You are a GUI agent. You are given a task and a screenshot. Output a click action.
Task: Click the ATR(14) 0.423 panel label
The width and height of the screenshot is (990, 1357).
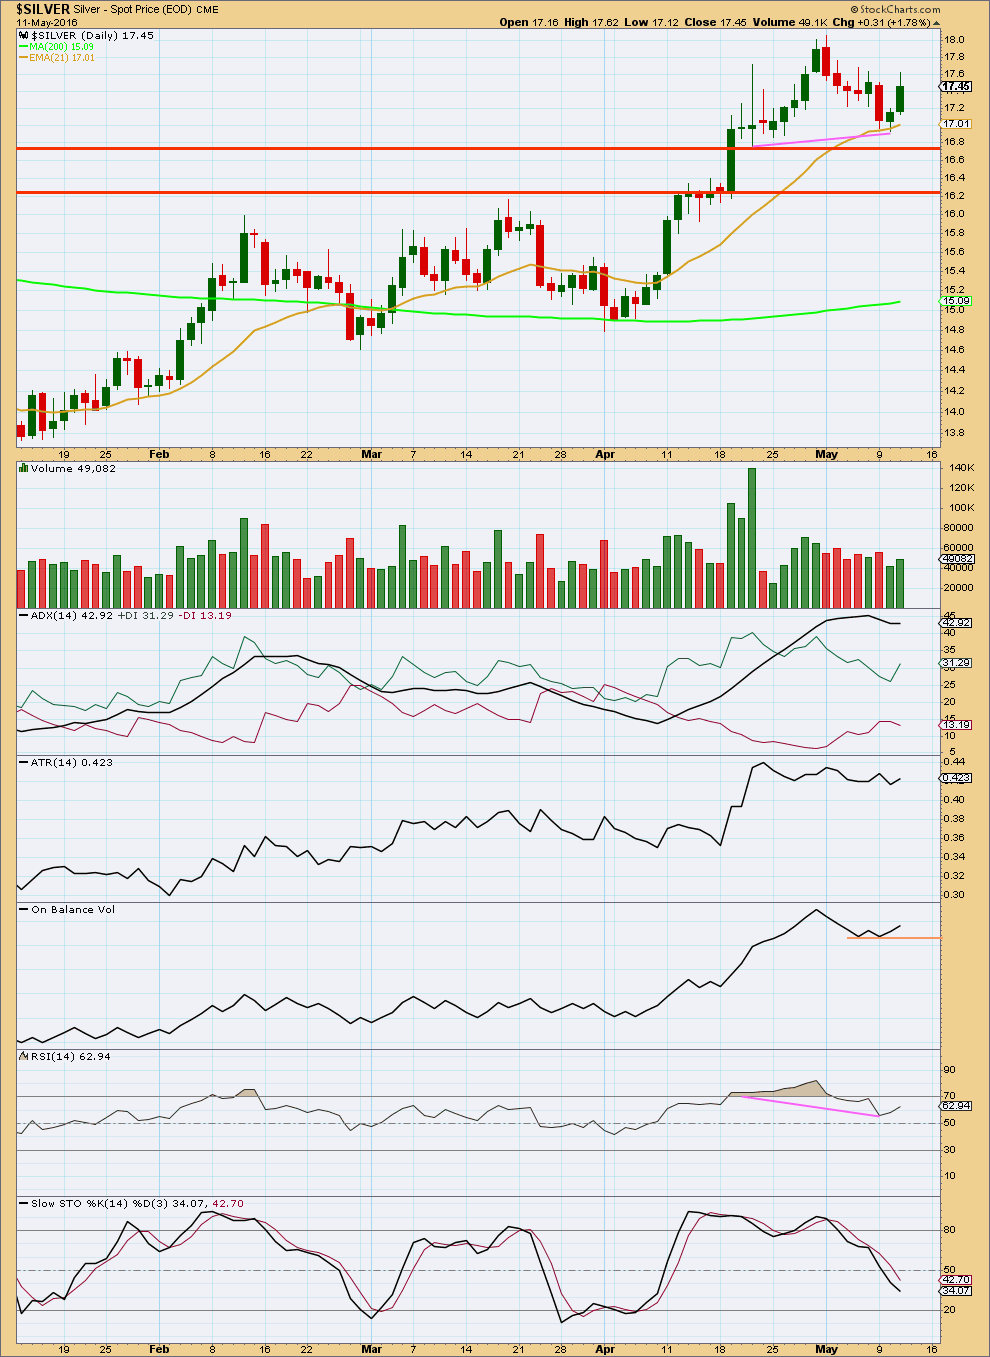click(72, 762)
